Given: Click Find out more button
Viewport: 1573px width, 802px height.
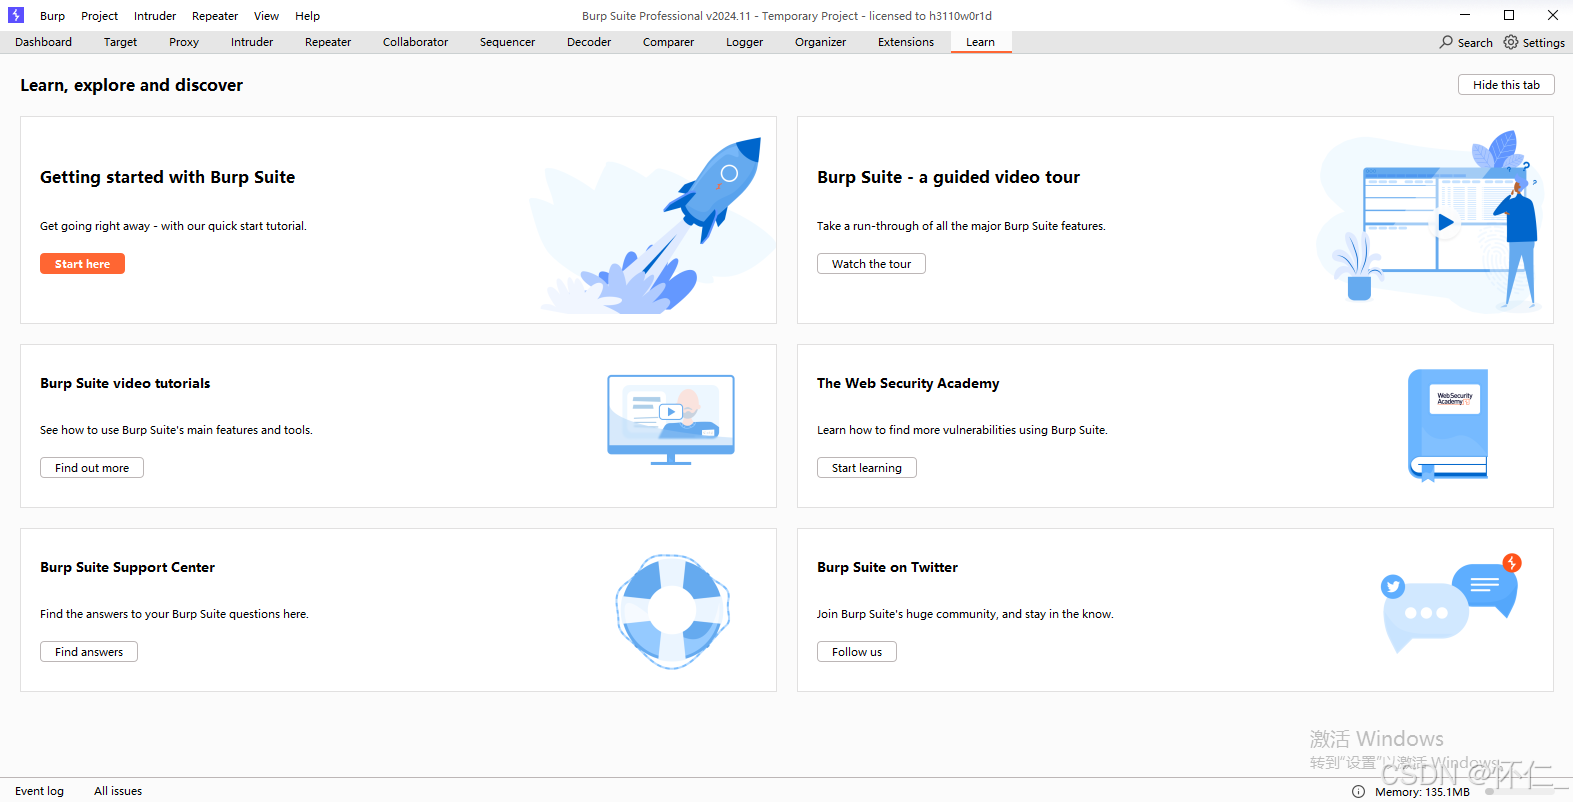Looking at the screenshot, I should tap(92, 468).
